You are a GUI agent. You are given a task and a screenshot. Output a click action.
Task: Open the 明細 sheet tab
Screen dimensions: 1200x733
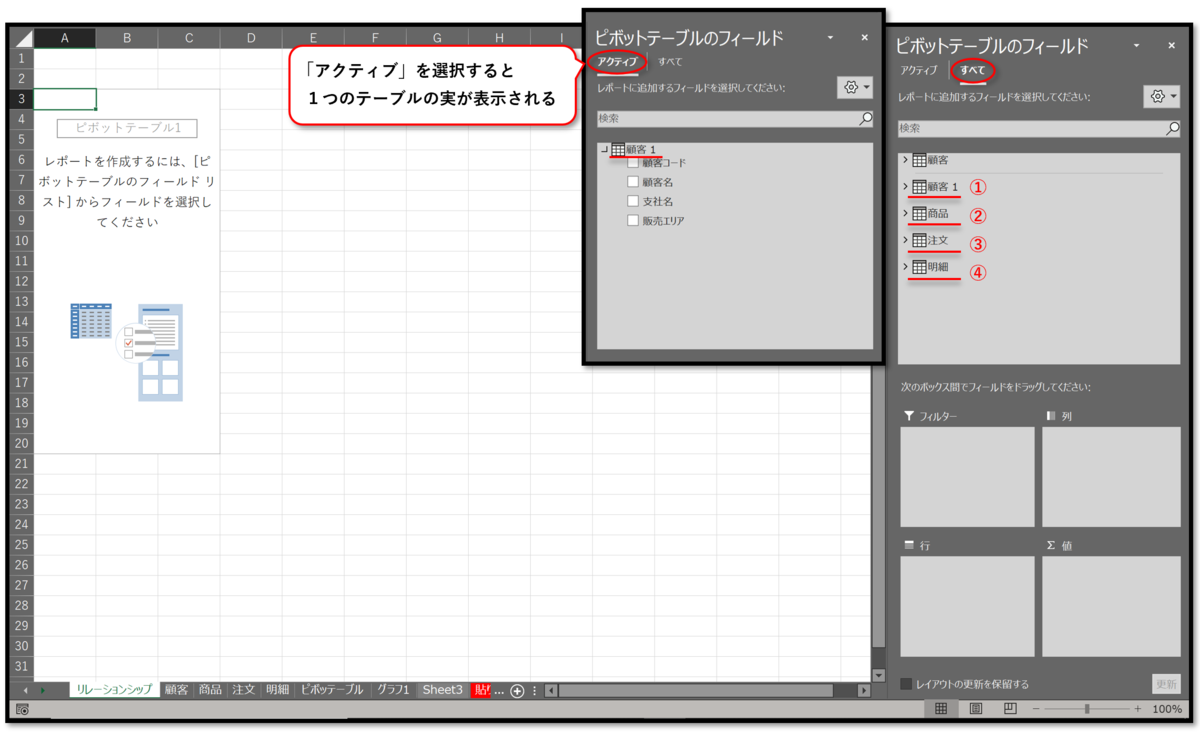pos(278,690)
